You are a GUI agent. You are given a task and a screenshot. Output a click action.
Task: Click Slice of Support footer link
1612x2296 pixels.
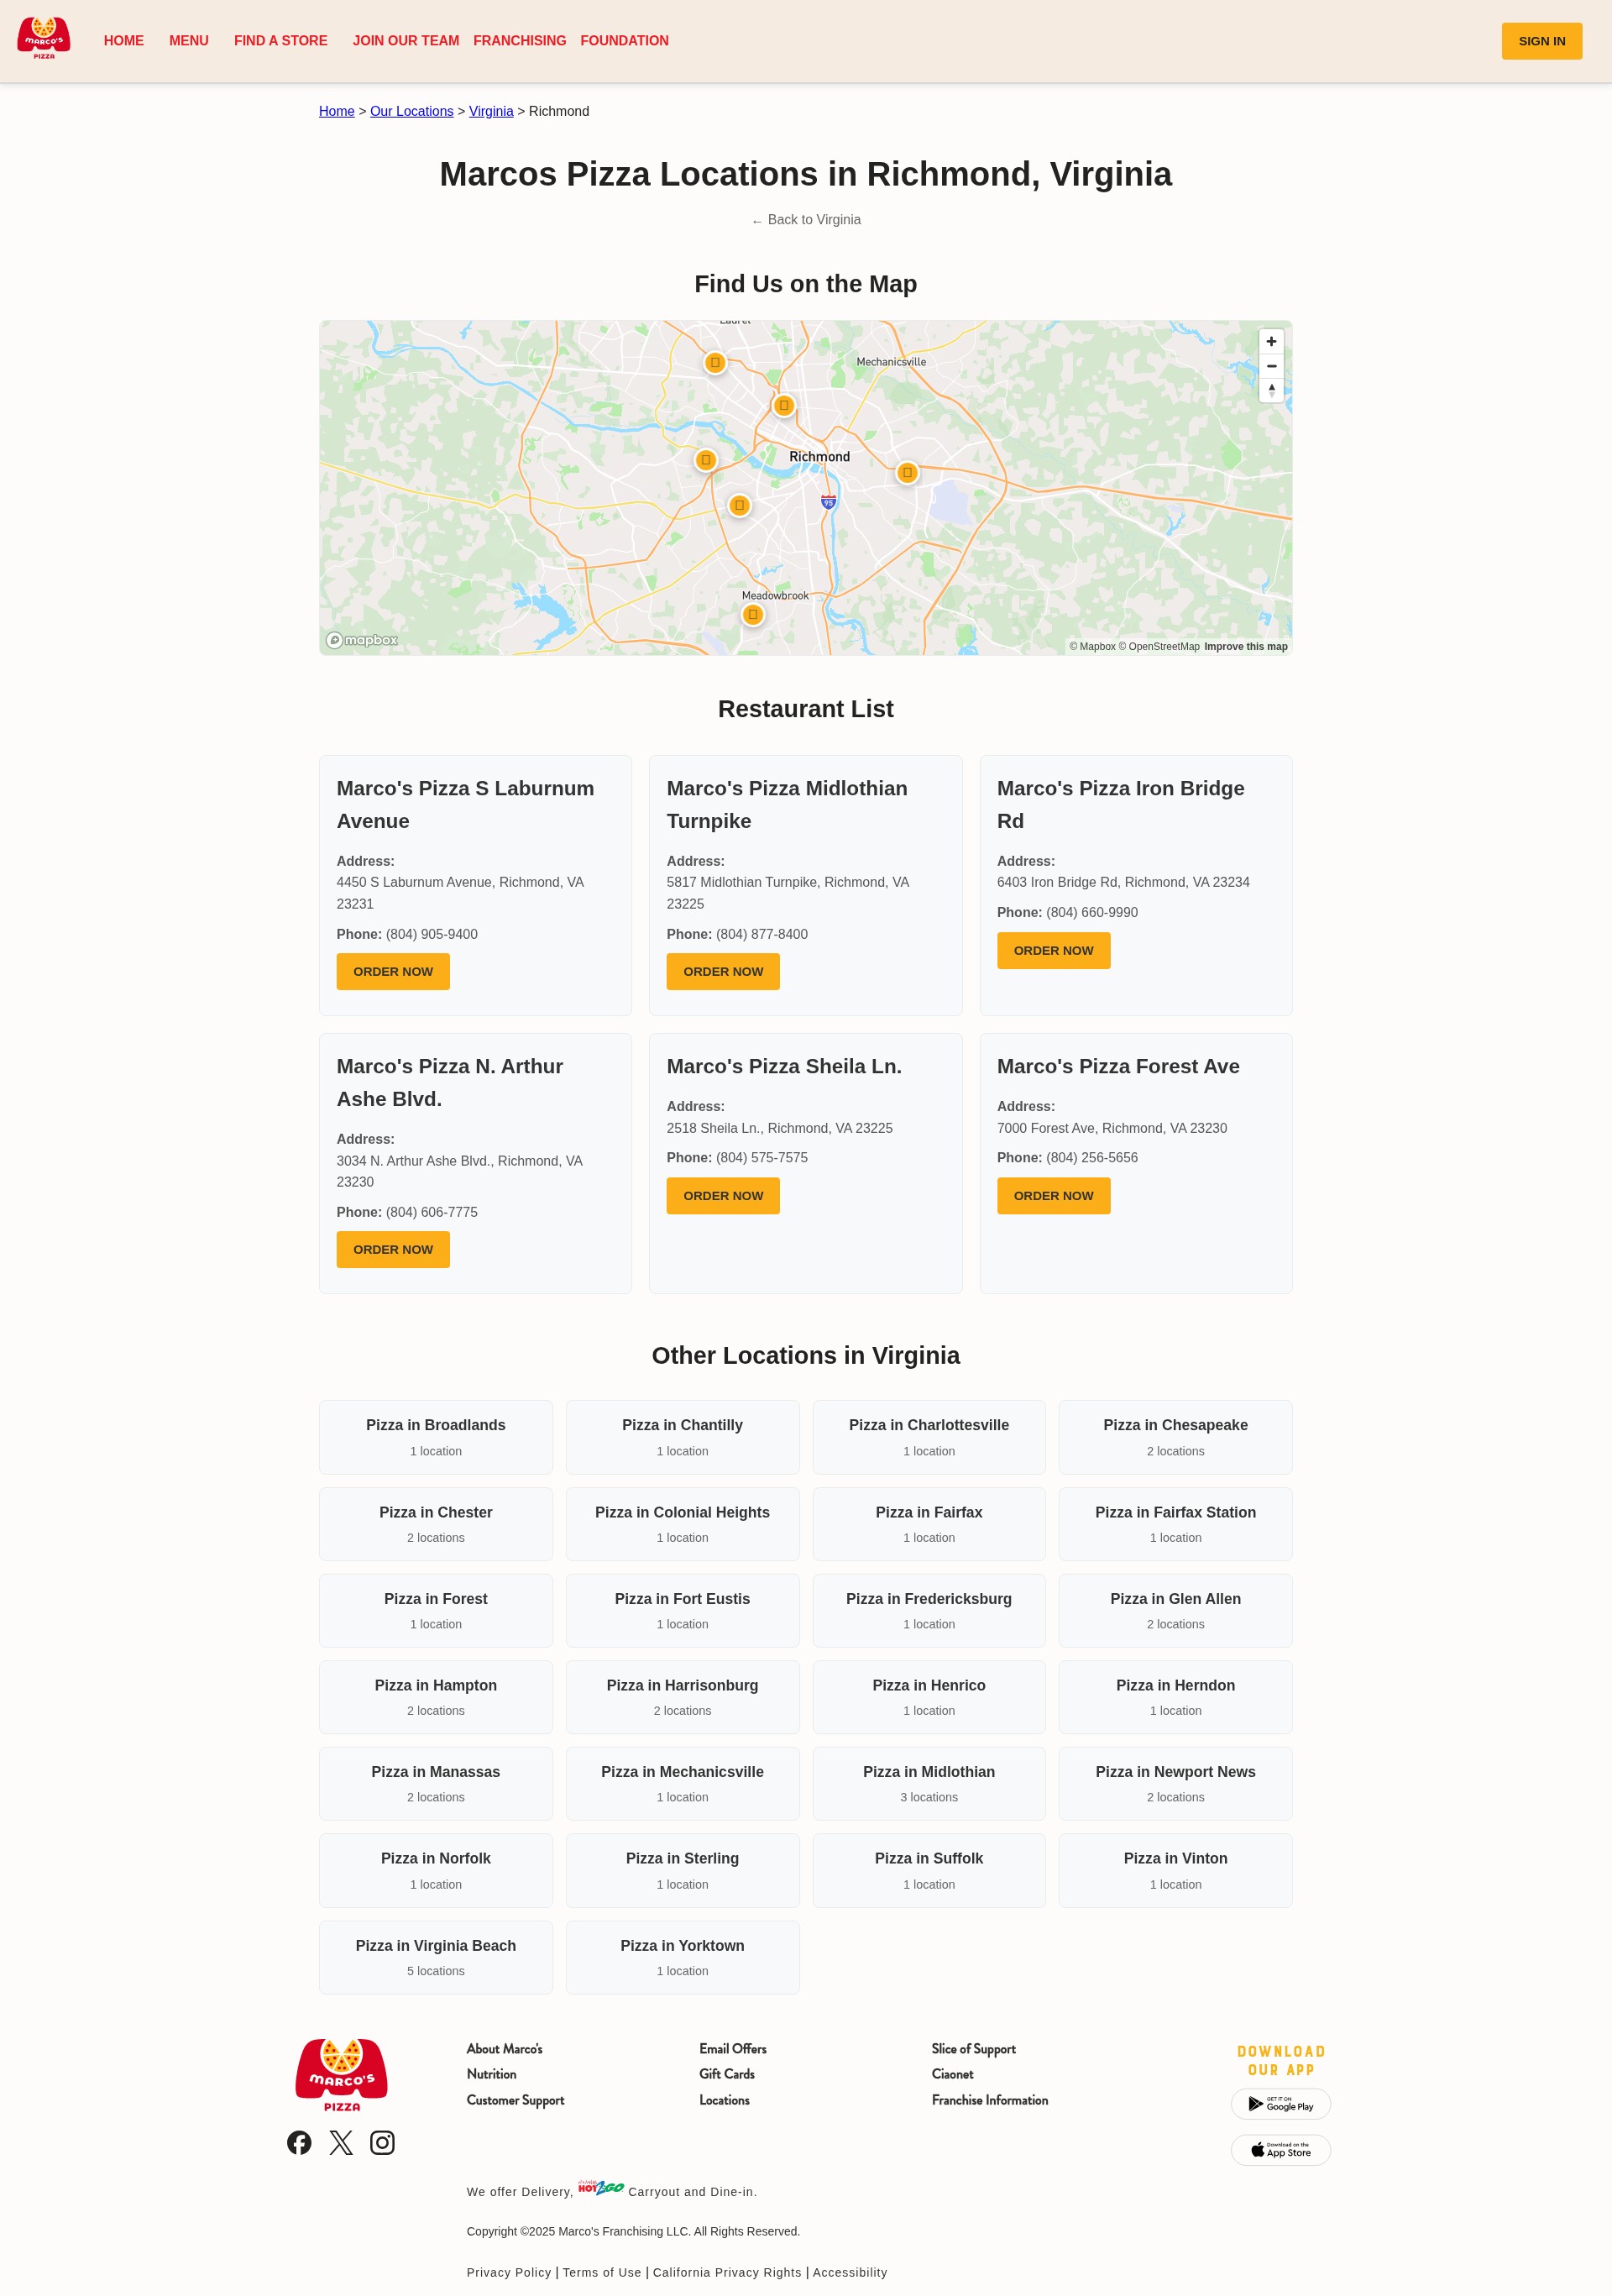click(973, 2049)
